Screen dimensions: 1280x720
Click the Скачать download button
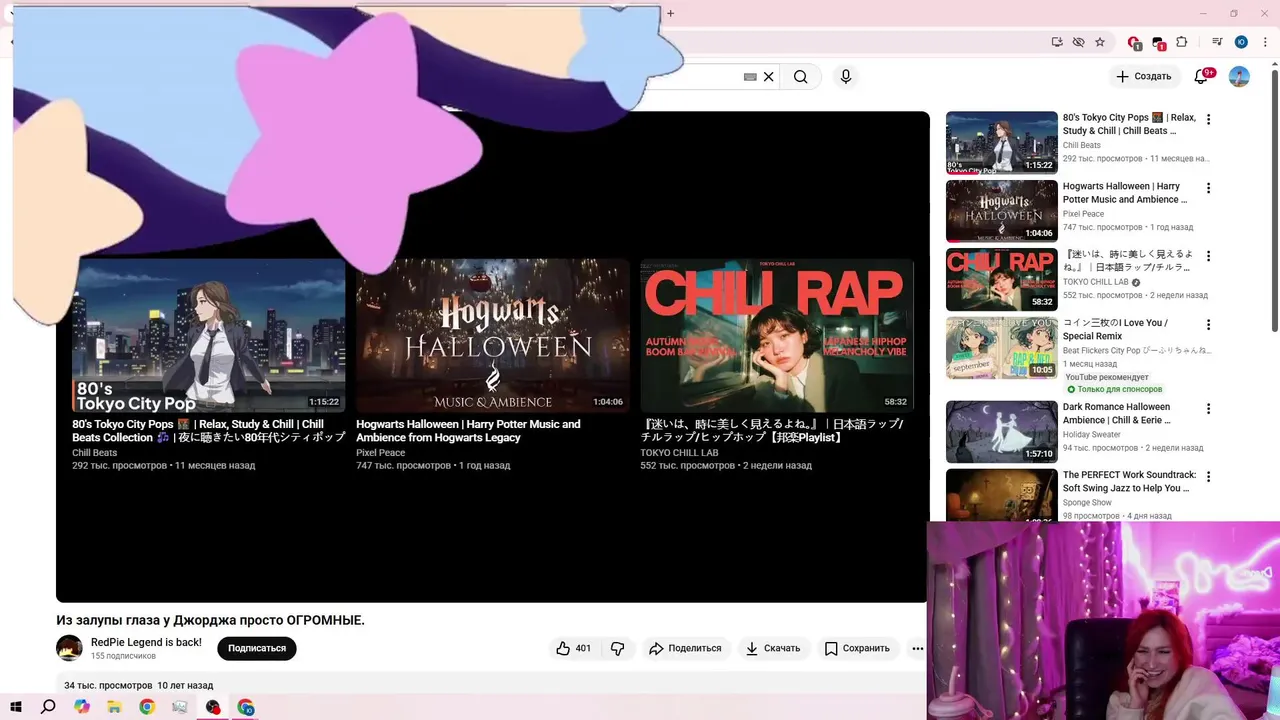772,648
